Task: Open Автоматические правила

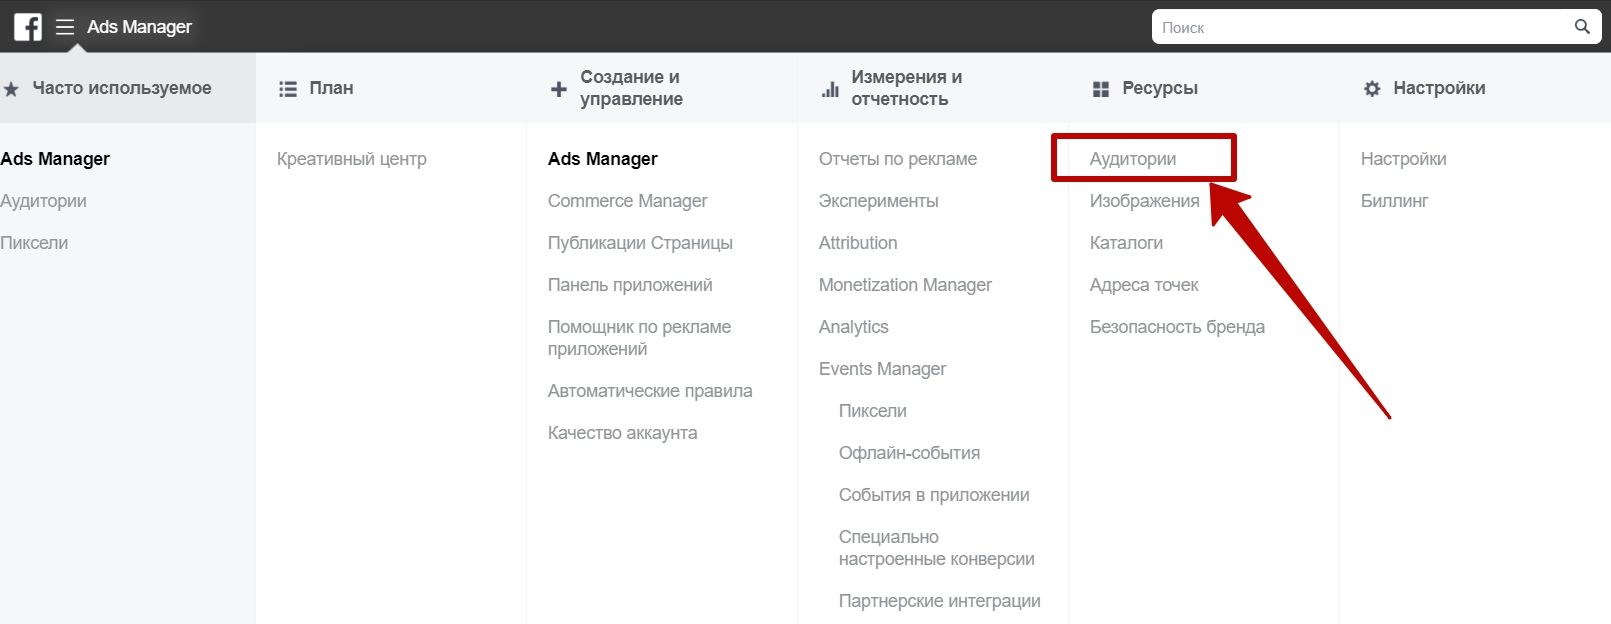Action: [650, 391]
